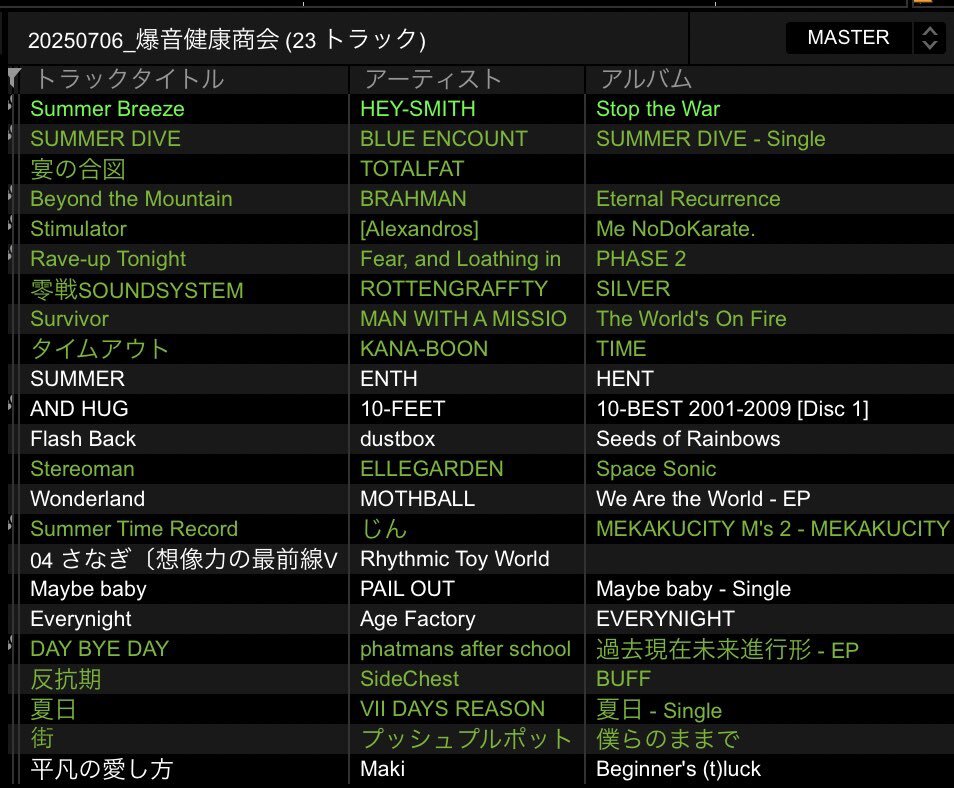Click album Stop the War
The image size is (954, 788).
pos(658,109)
